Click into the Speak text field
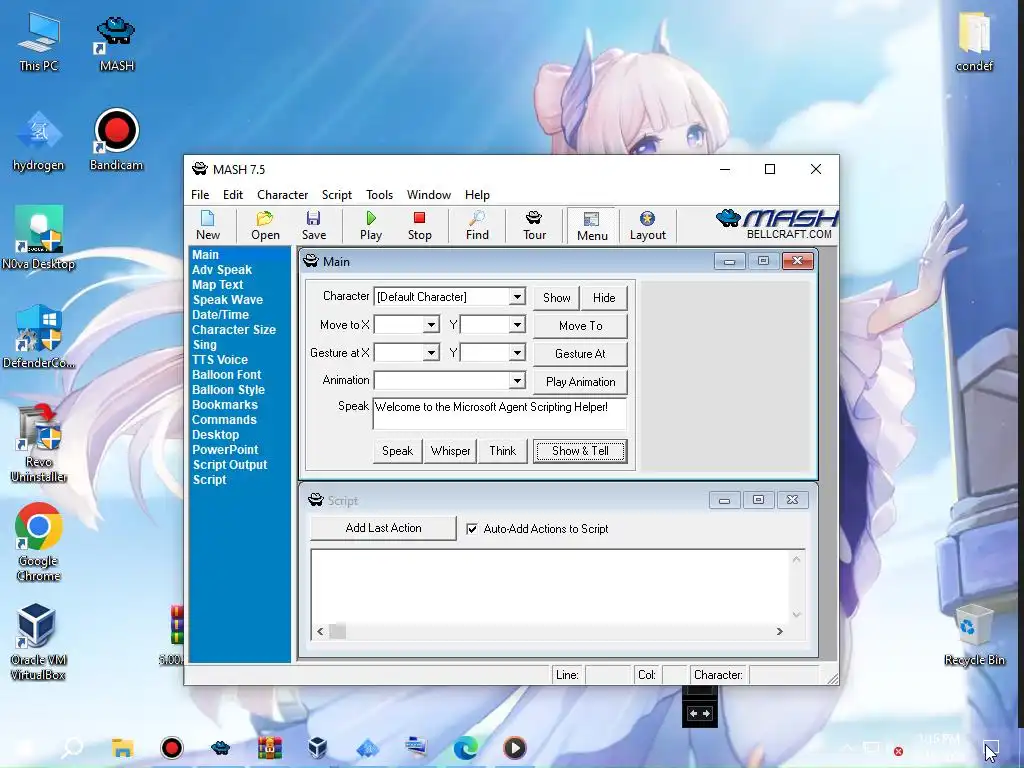The height and width of the screenshot is (768, 1024). coord(500,413)
